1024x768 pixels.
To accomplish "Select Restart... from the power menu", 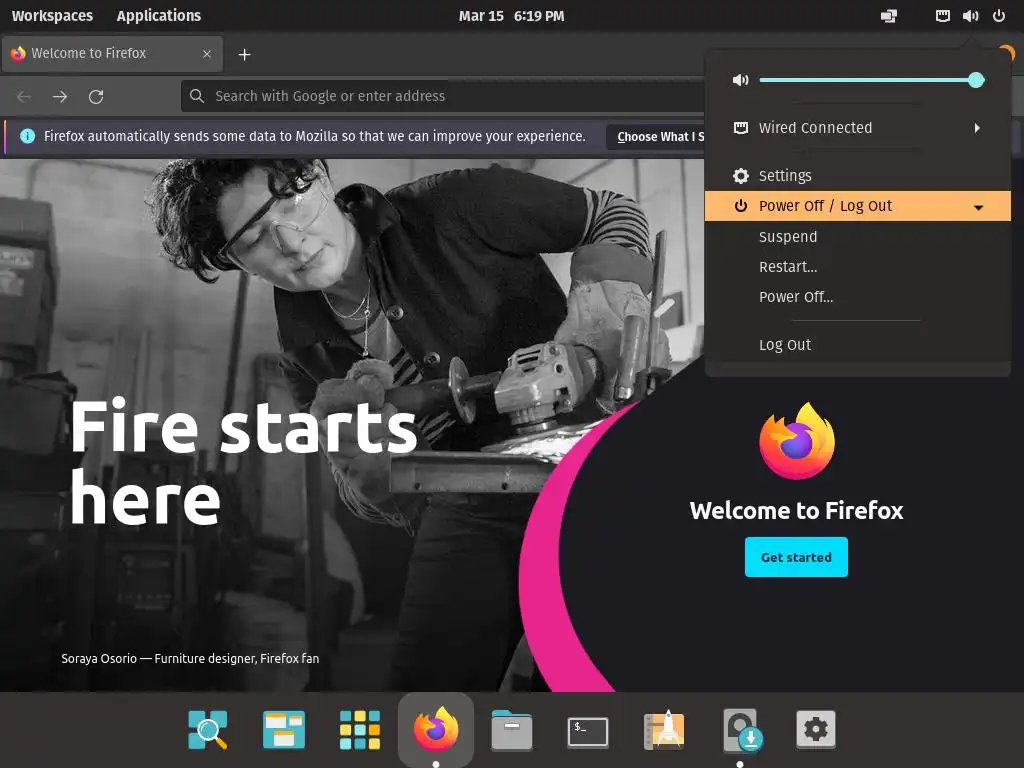I will (x=857, y=266).
